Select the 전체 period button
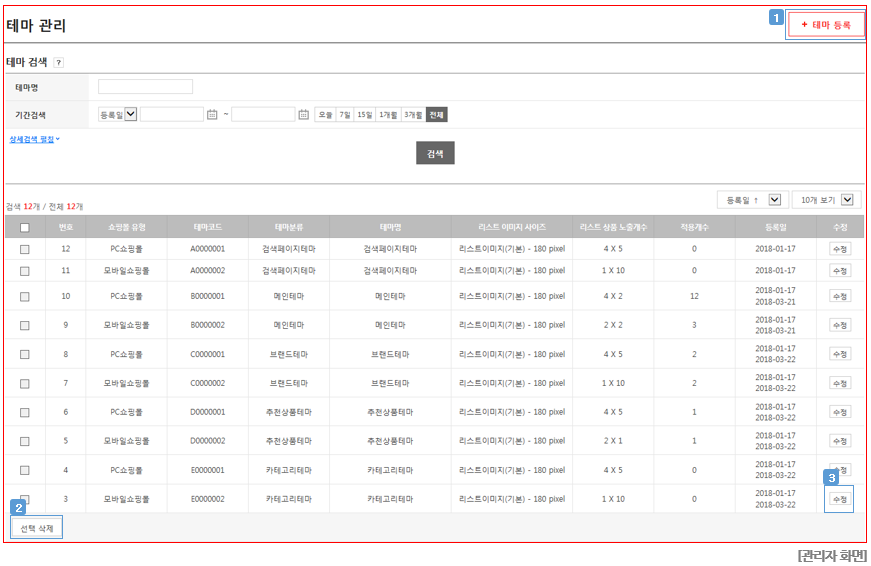Screen dimensions: 871x566 (437, 115)
